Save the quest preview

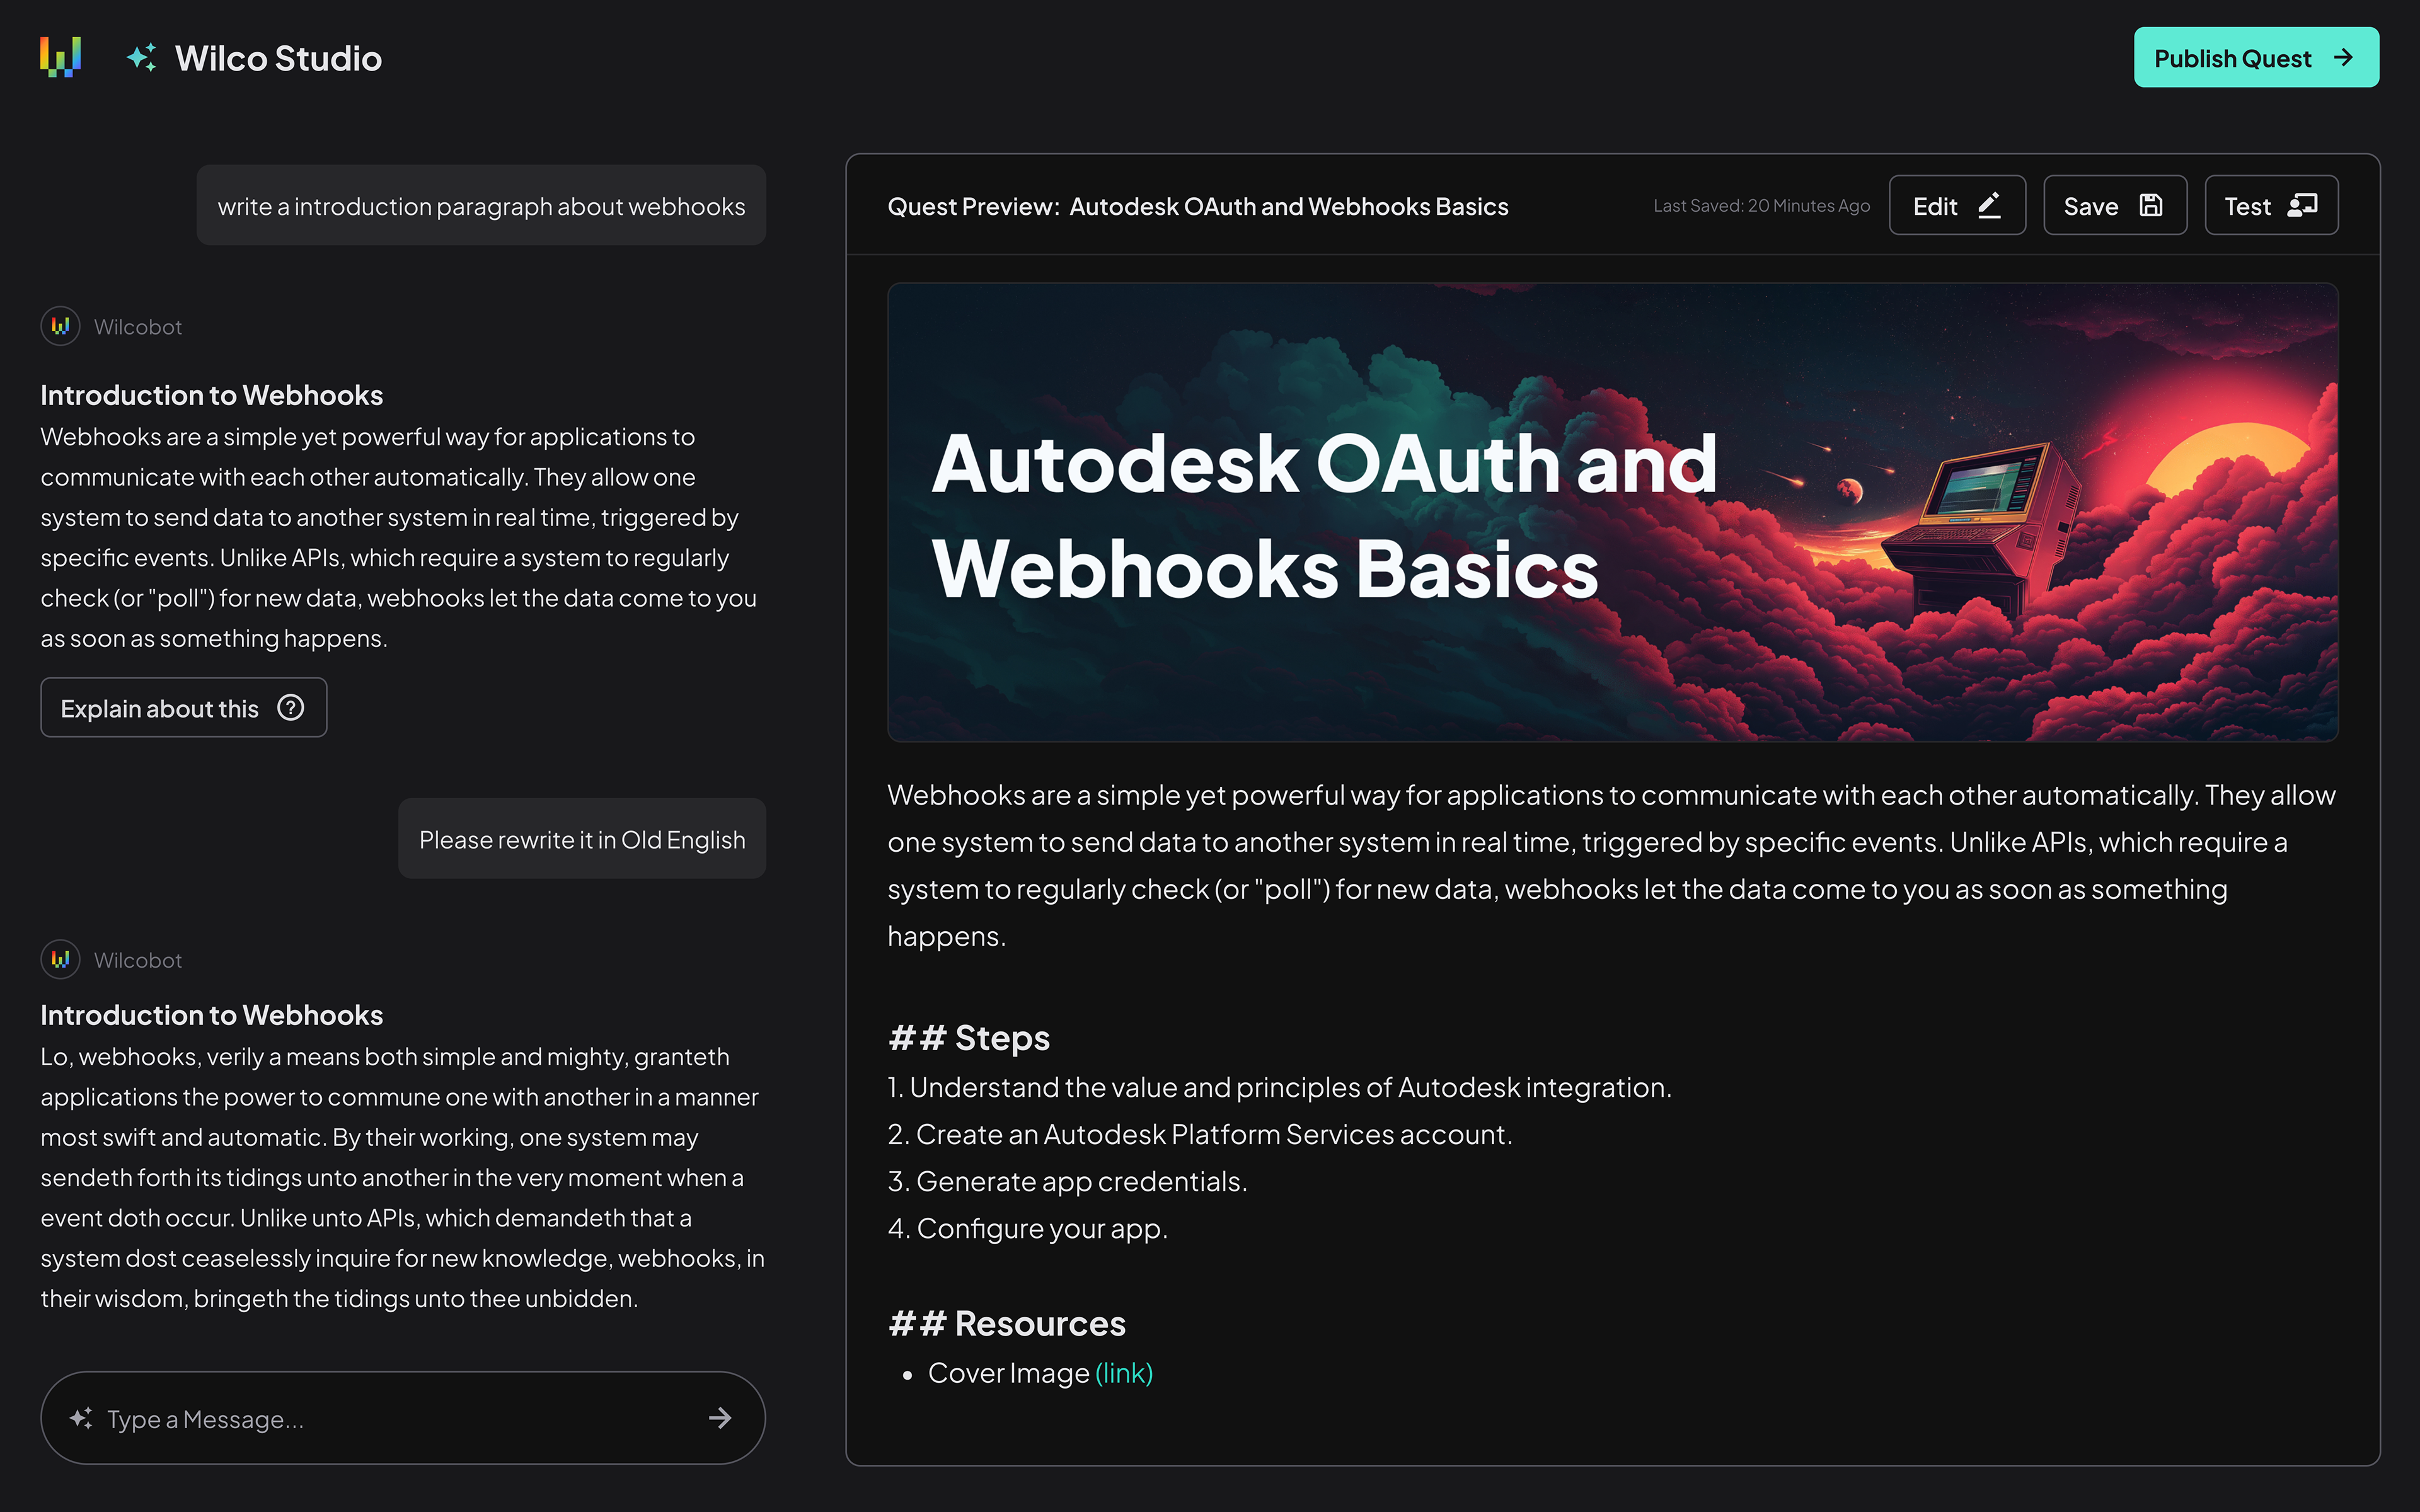(2115, 206)
